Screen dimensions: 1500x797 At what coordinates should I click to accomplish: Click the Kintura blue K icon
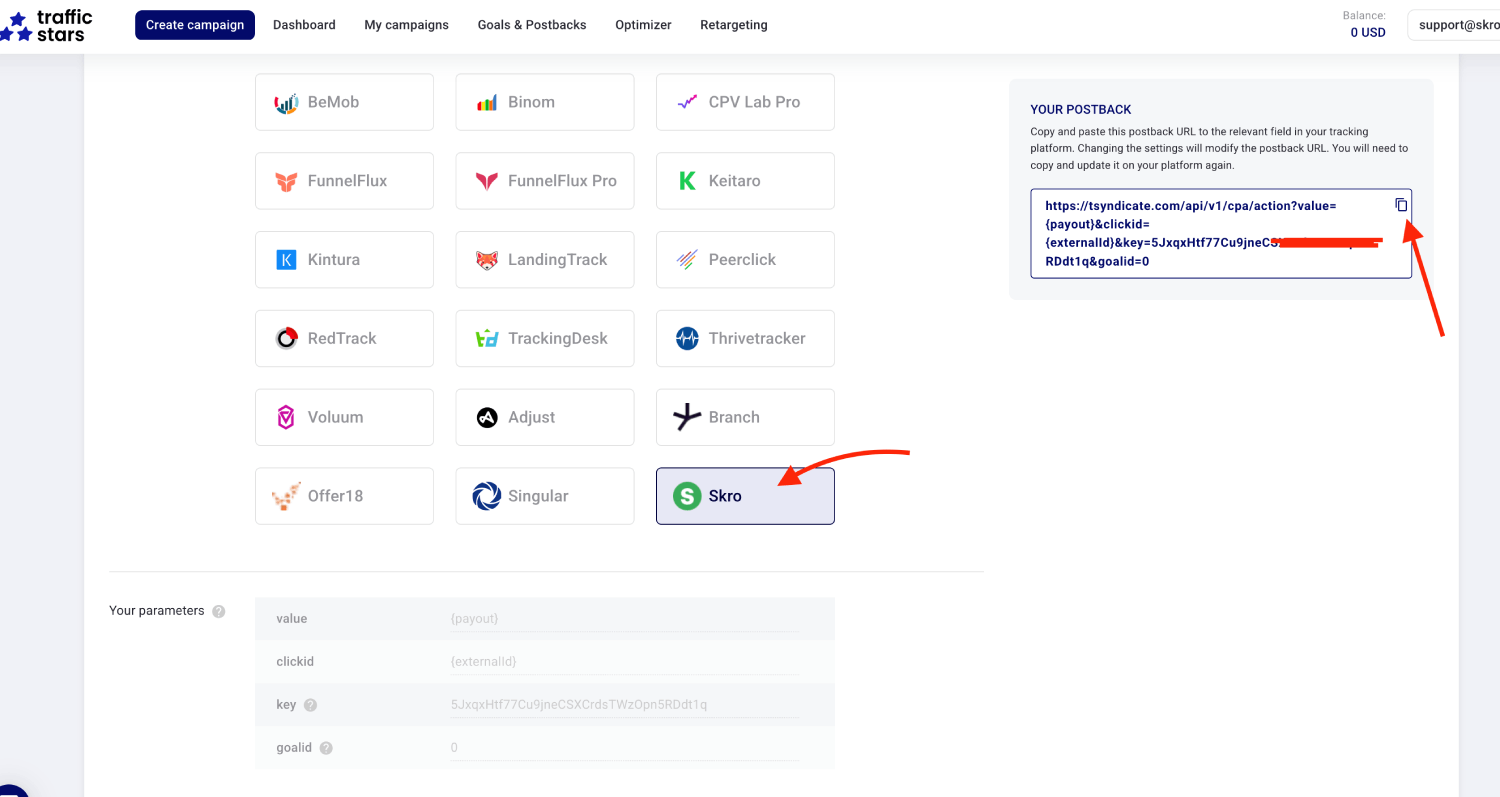click(287, 260)
